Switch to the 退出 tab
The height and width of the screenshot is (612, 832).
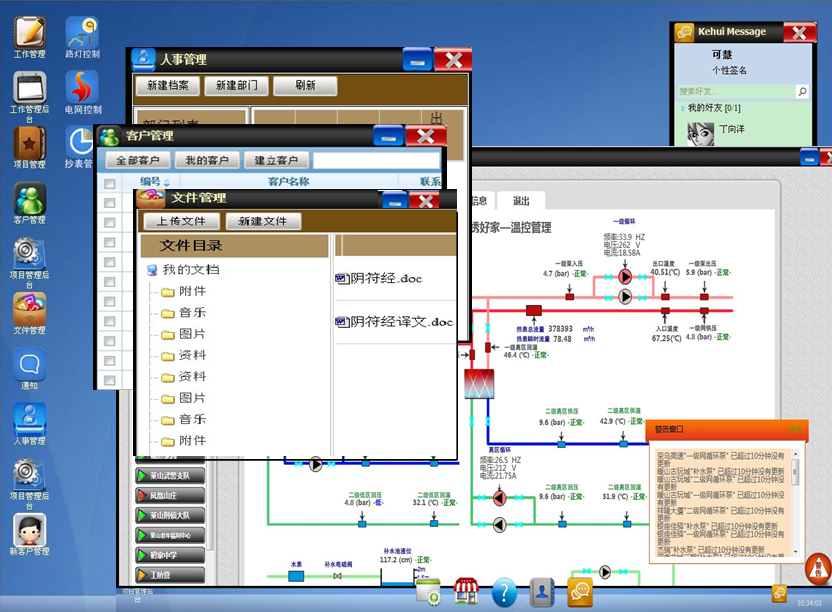(x=521, y=200)
